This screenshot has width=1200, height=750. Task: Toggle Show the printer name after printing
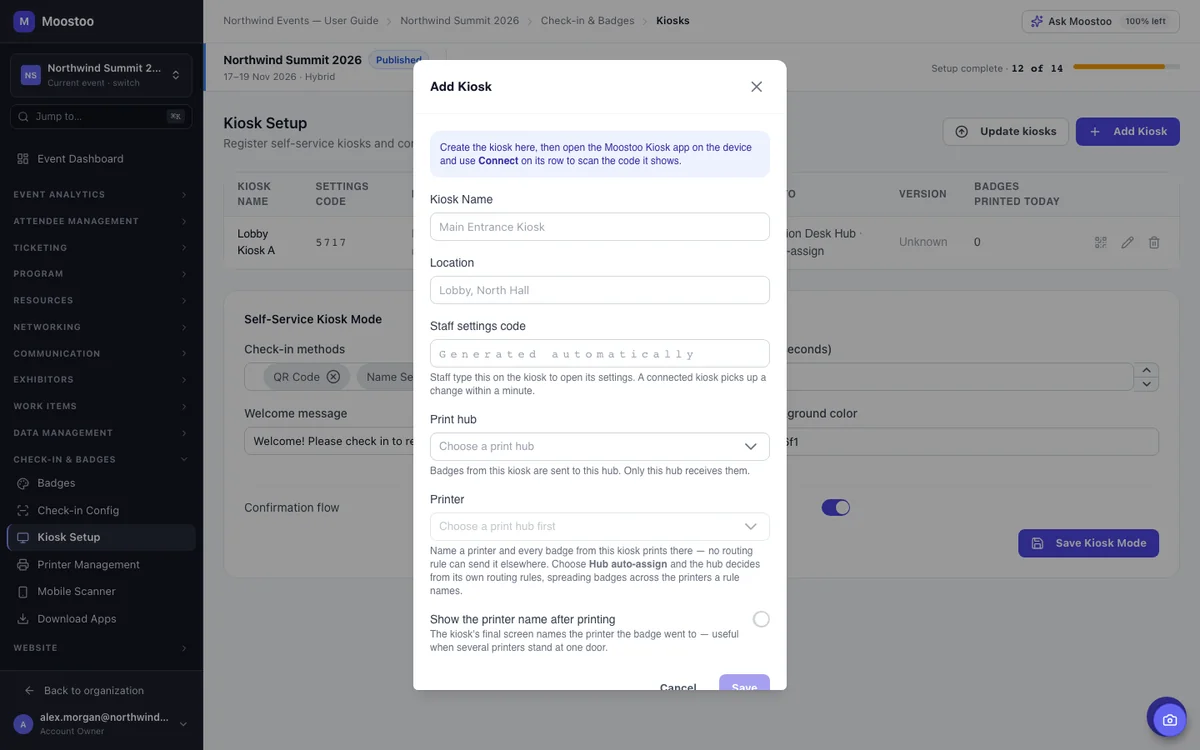(x=761, y=619)
